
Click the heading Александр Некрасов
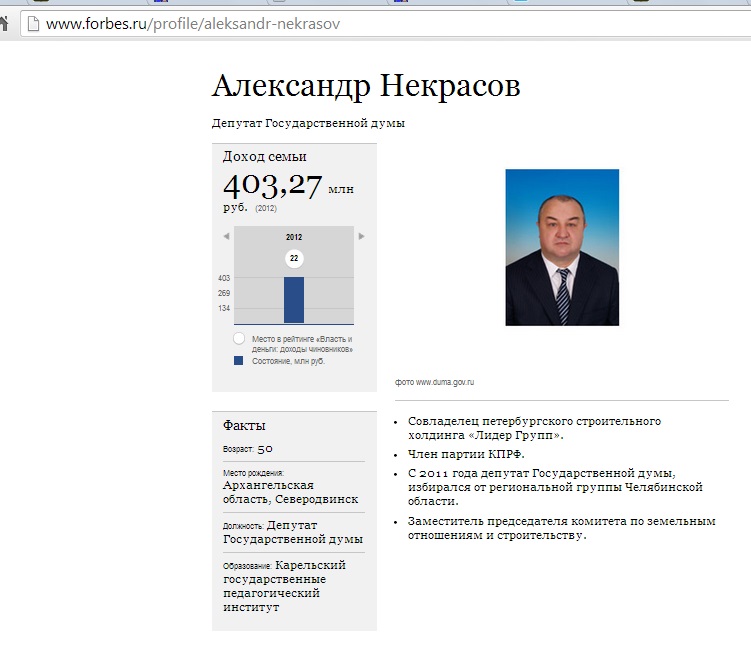[x=366, y=87]
